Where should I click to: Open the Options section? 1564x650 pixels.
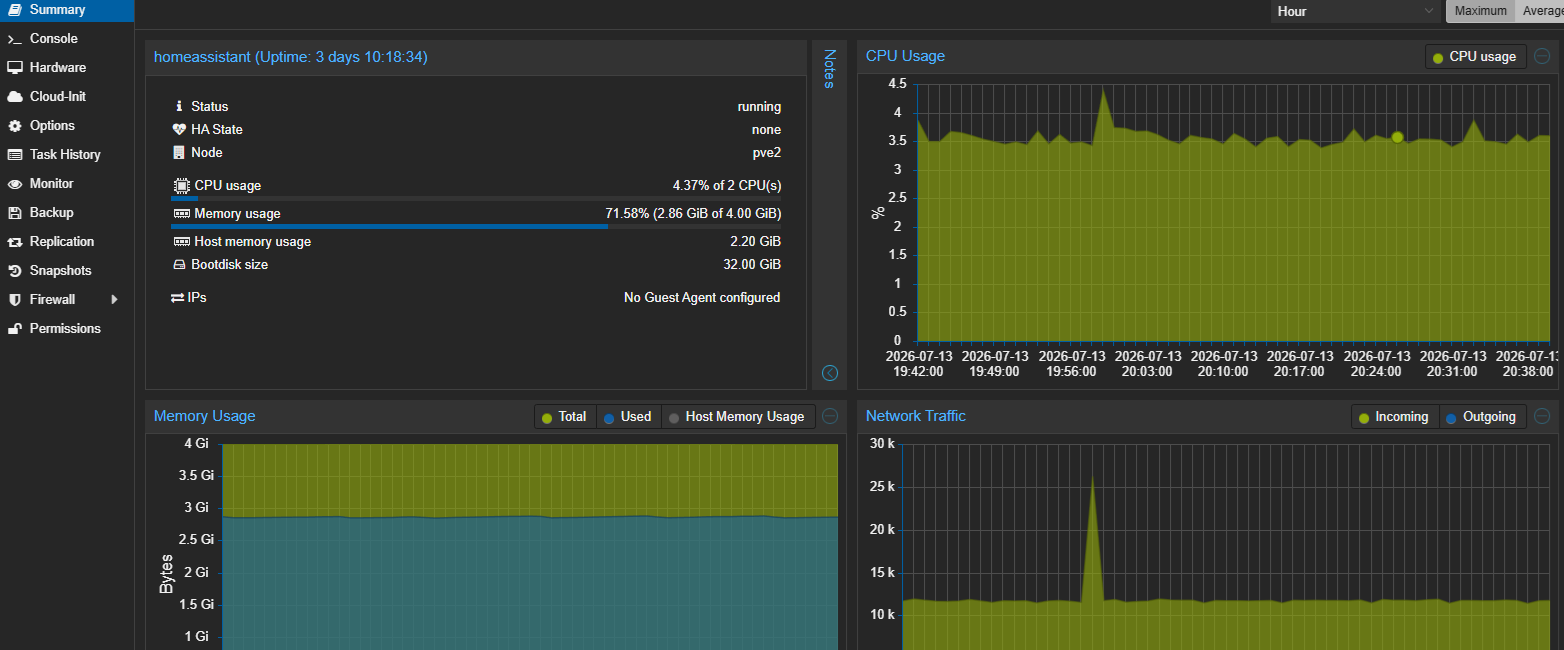pyautogui.click(x=66, y=126)
